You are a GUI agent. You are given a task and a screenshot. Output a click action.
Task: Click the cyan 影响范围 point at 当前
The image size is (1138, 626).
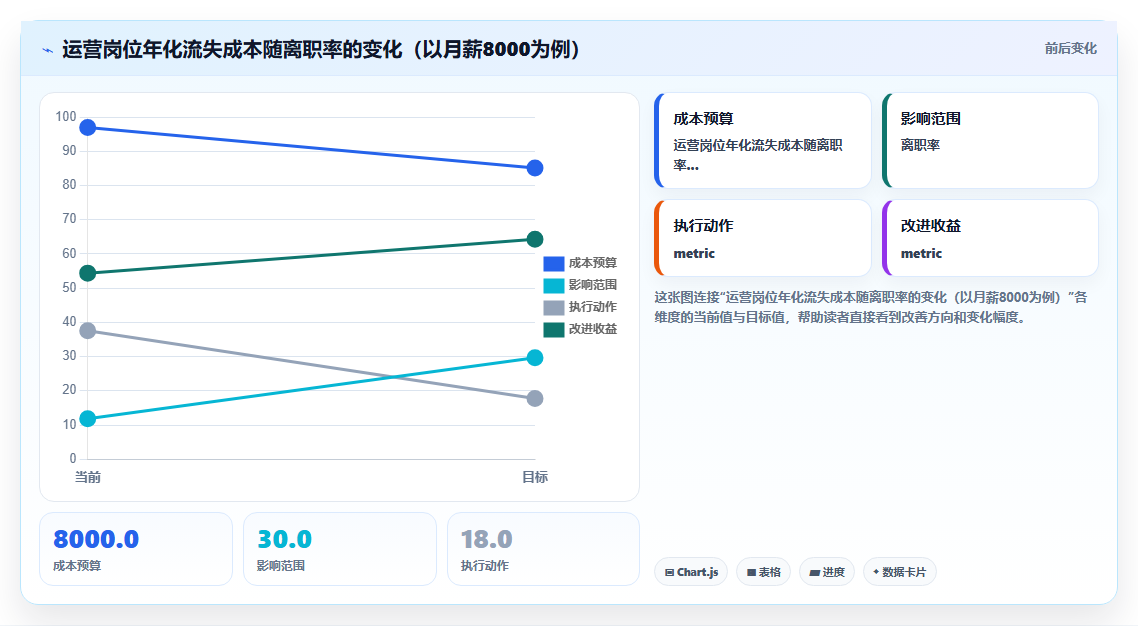click(88, 419)
